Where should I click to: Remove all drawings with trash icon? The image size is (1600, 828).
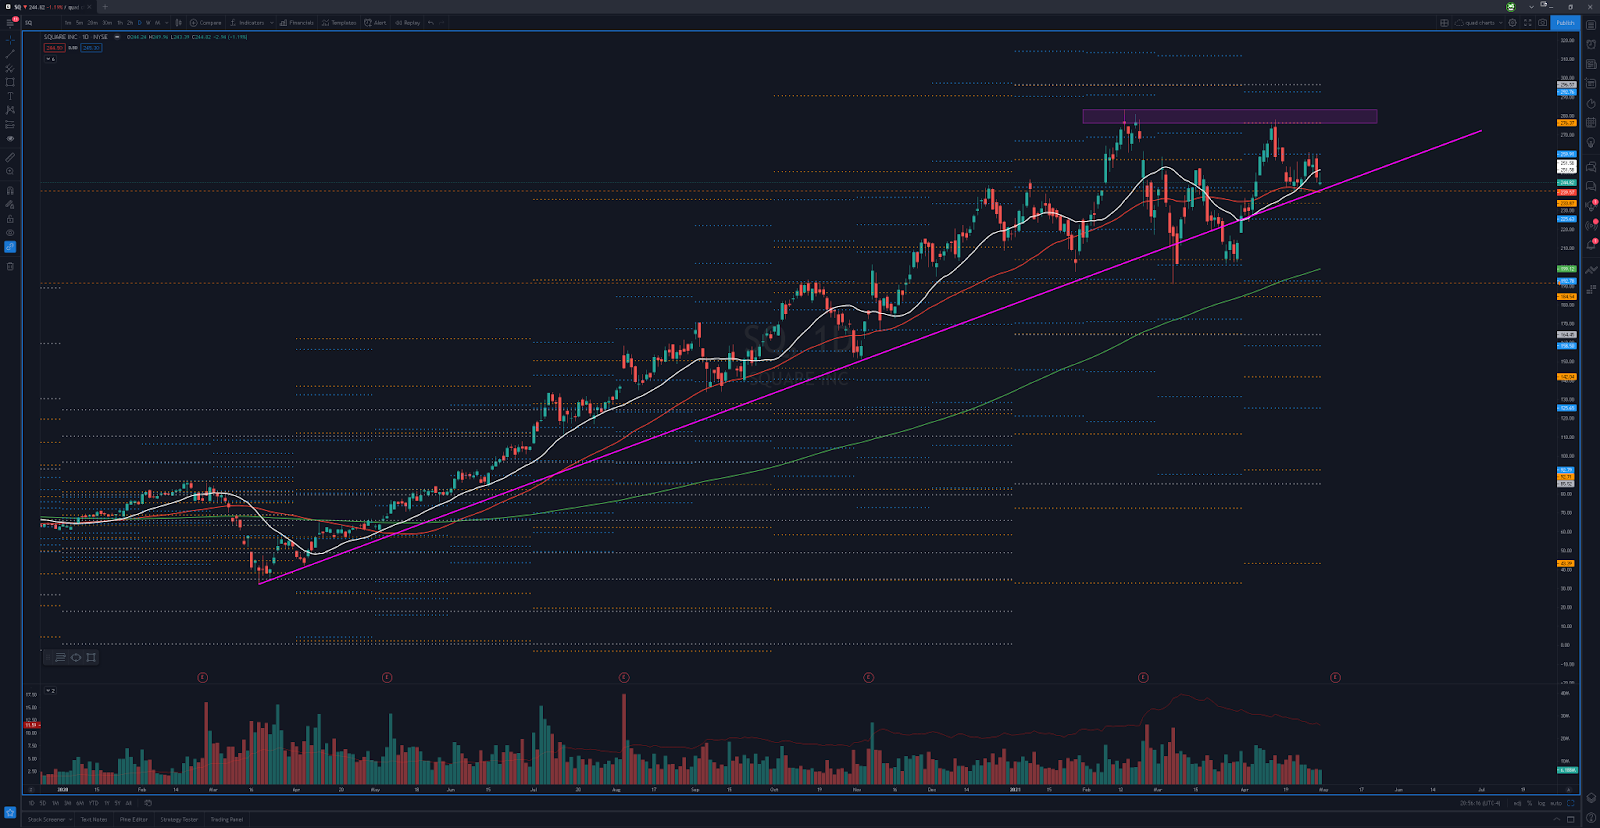pyautogui.click(x=10, y=266)
